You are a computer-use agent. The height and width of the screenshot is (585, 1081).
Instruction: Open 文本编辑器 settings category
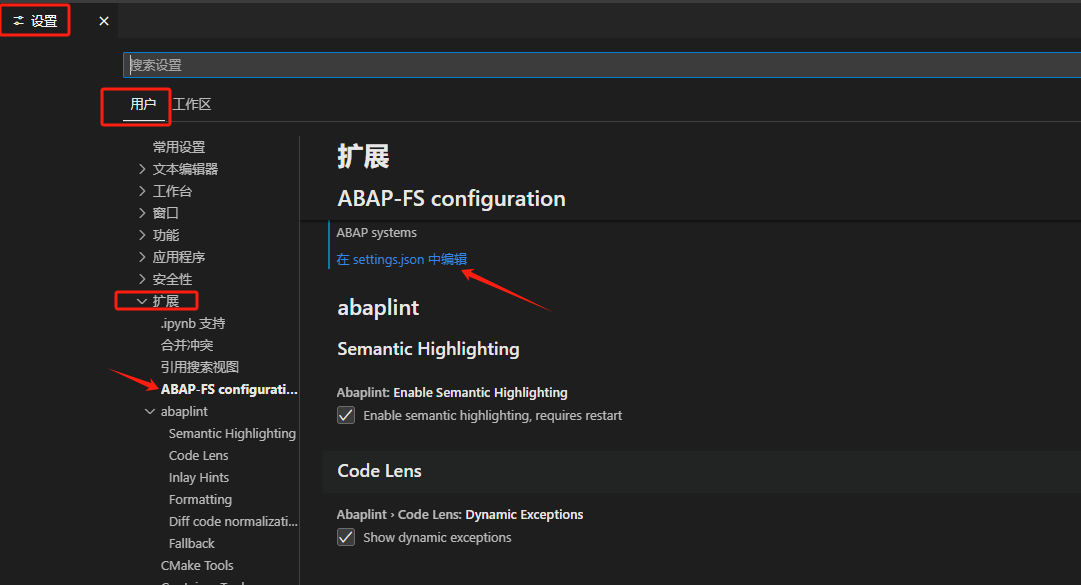185,169
